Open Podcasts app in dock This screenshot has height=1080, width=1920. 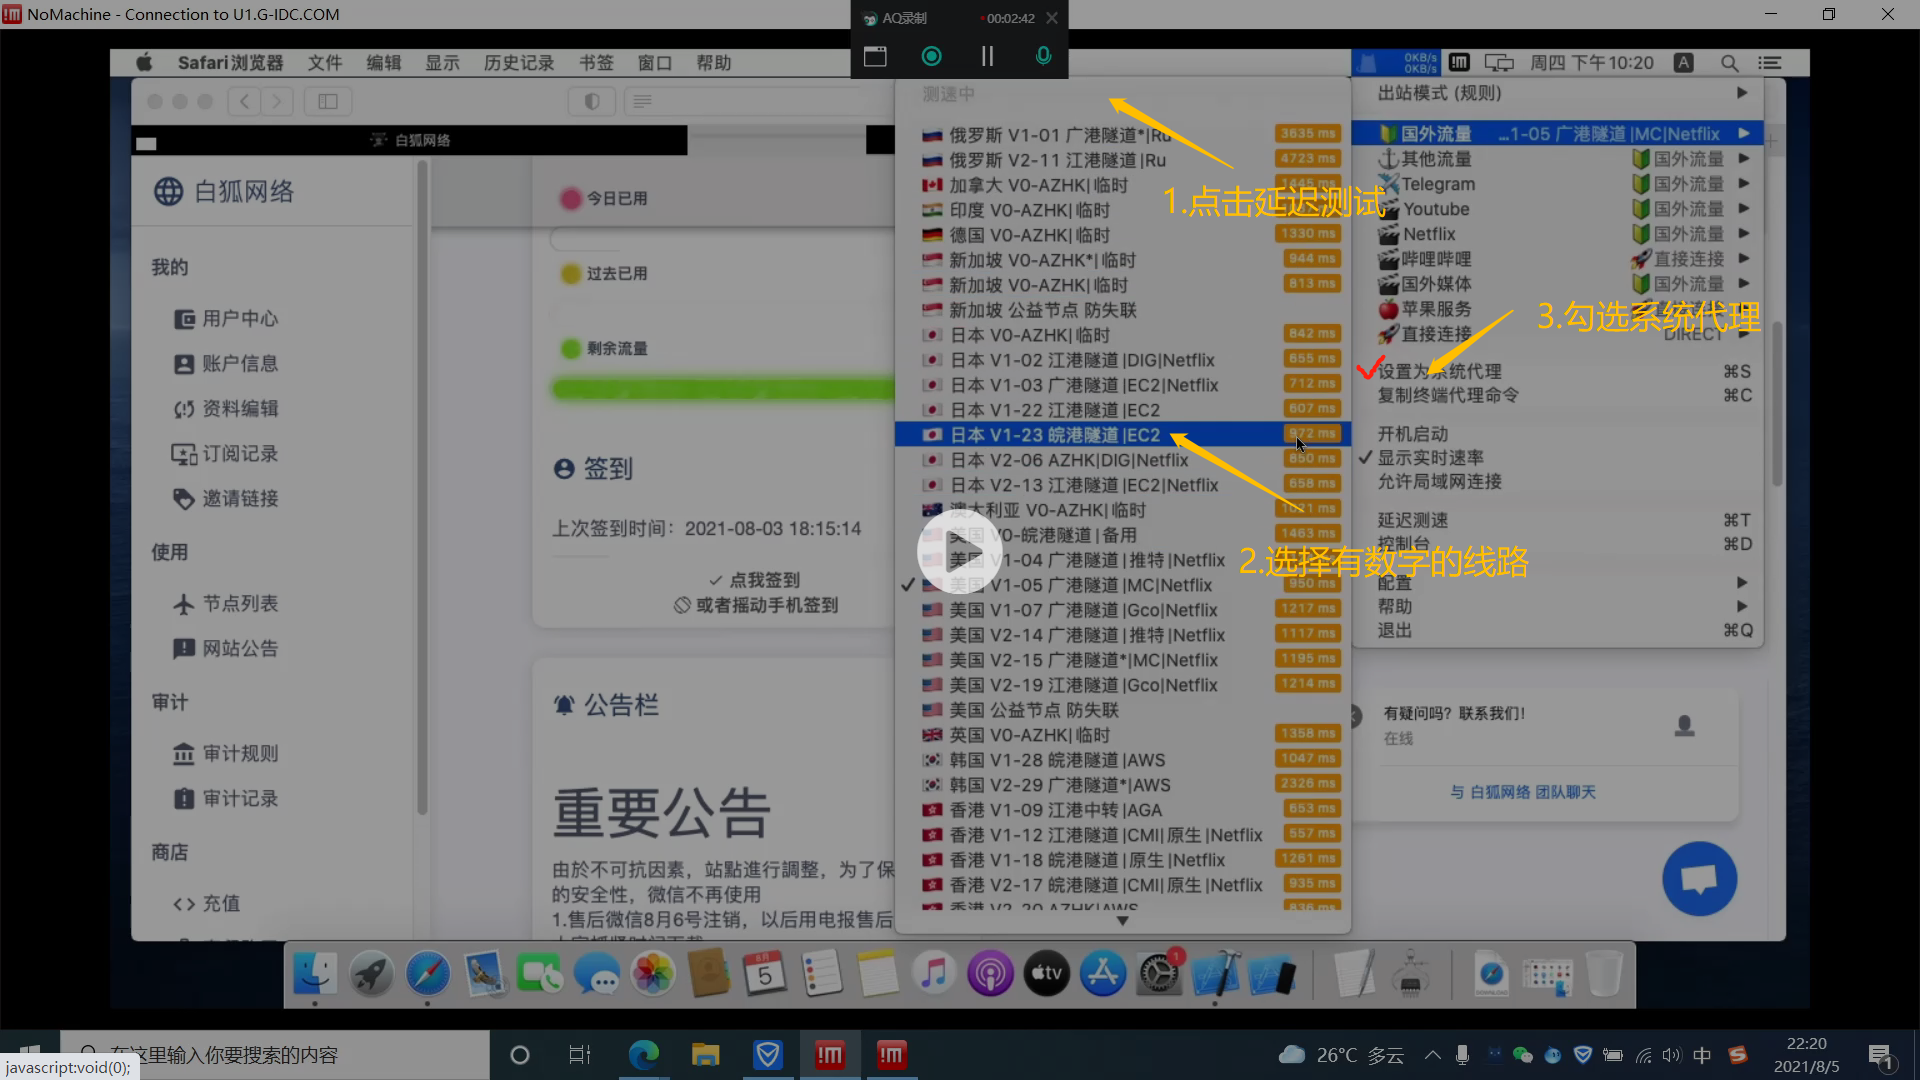click(990, 973)
